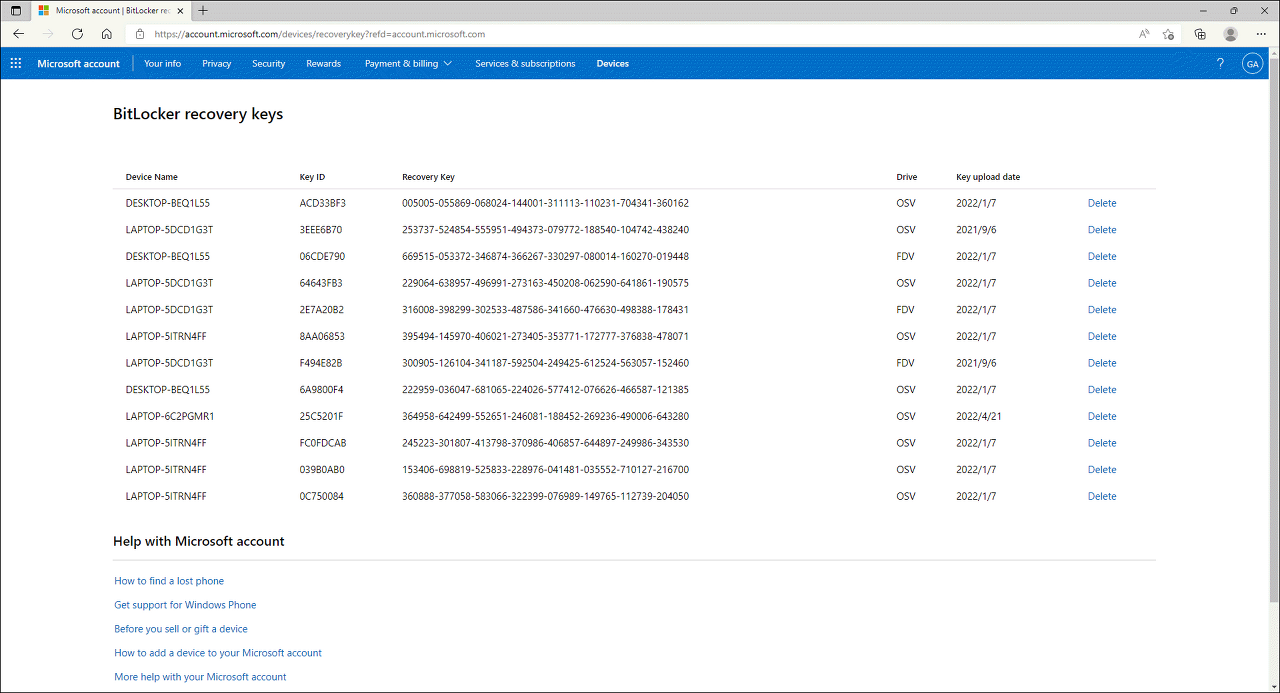
Task: Select the Microsoft account BitLocker tab
Action: [x=111, y=10]
